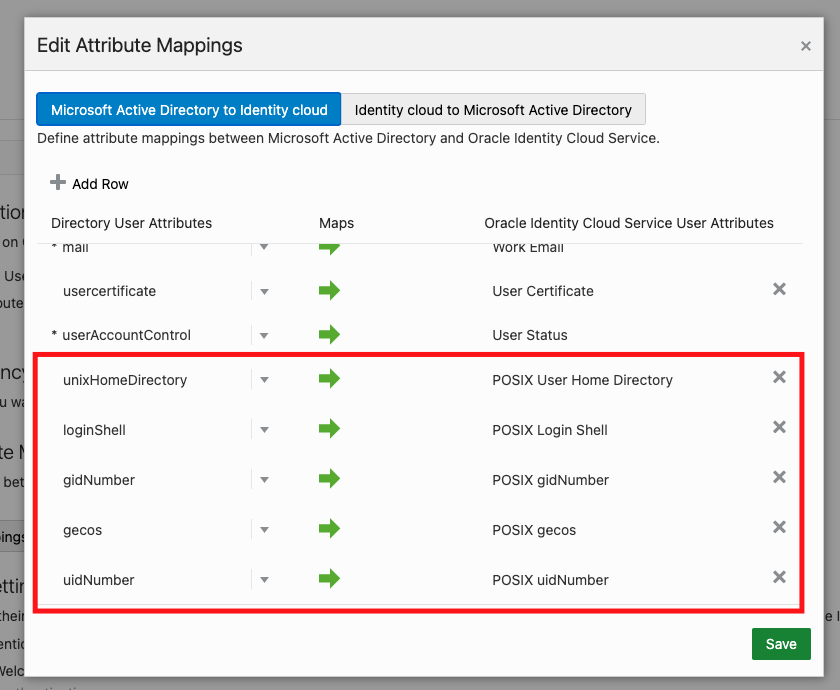This screenshot has width=840, height=690.
Task: Click the green mapping arrow for gecos
Action: tap(328, 528)
